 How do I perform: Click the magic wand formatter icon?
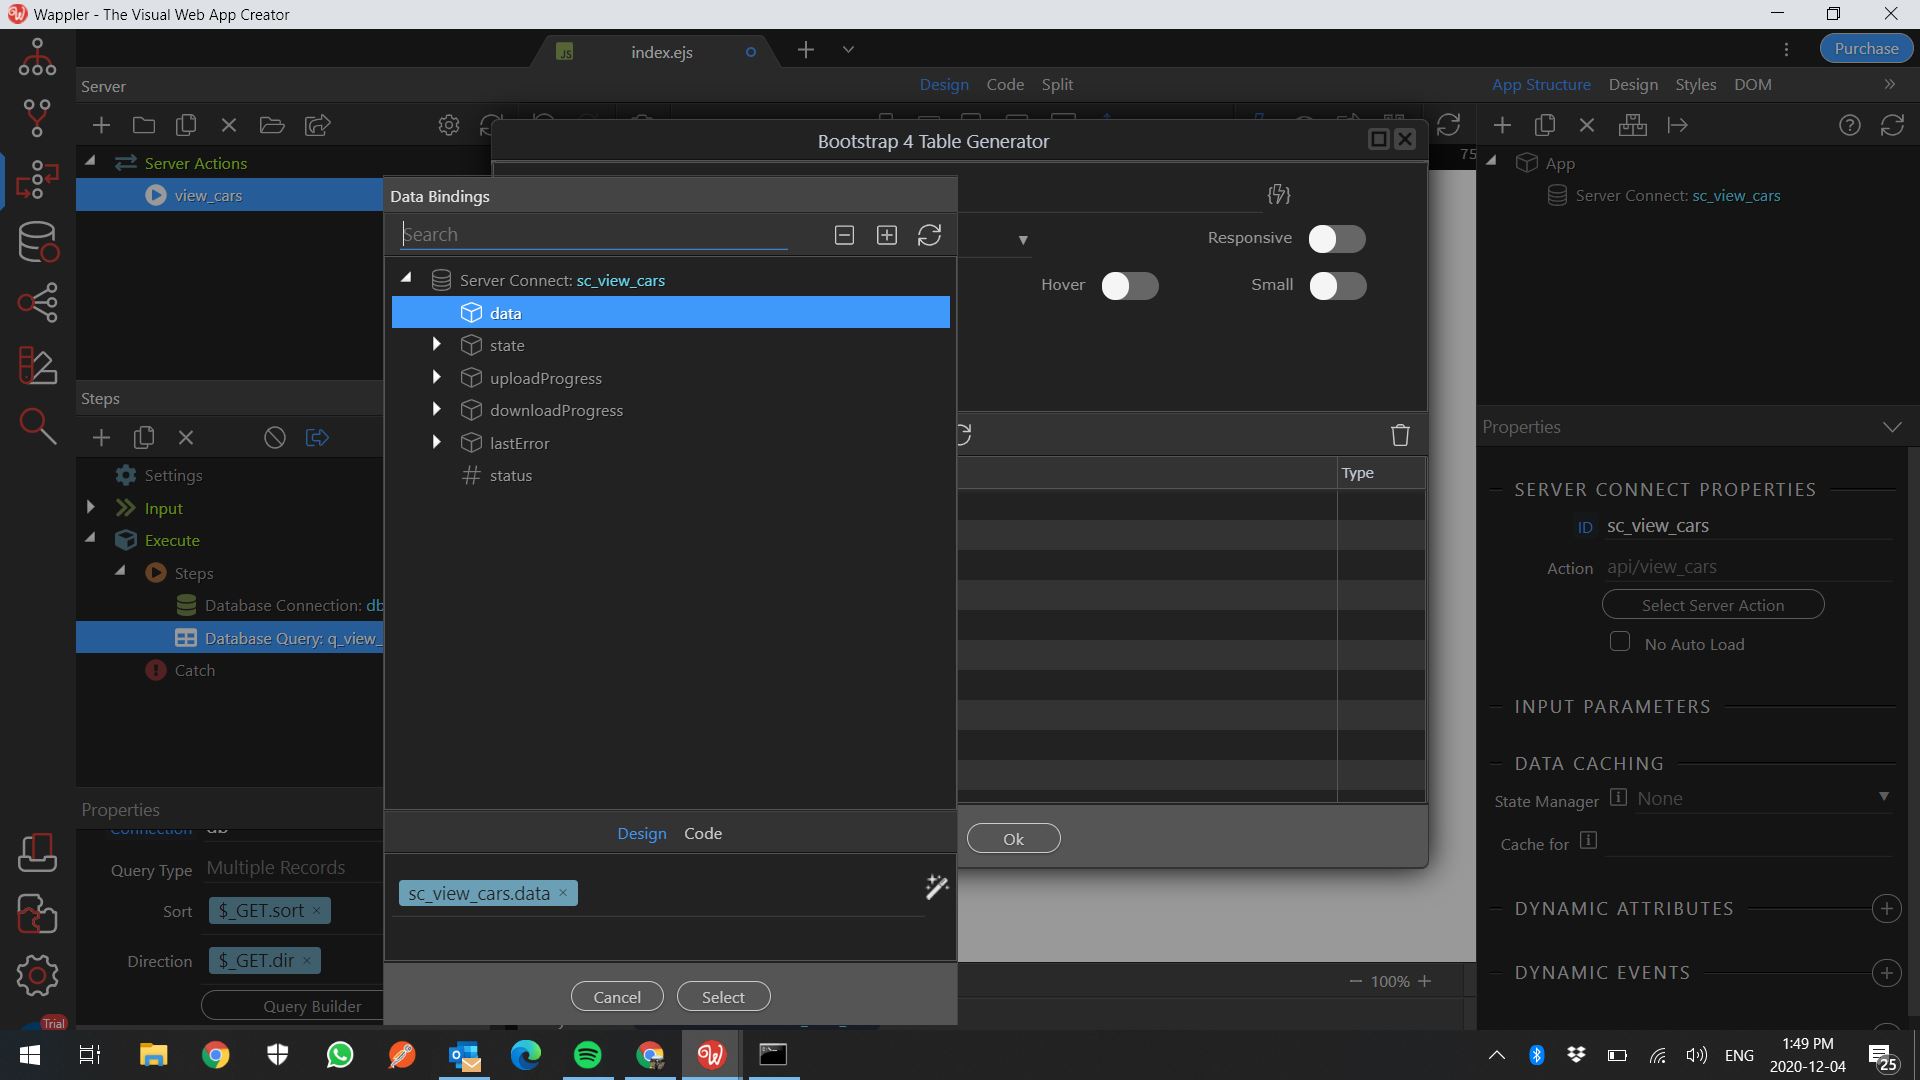(x=936, y=887)
